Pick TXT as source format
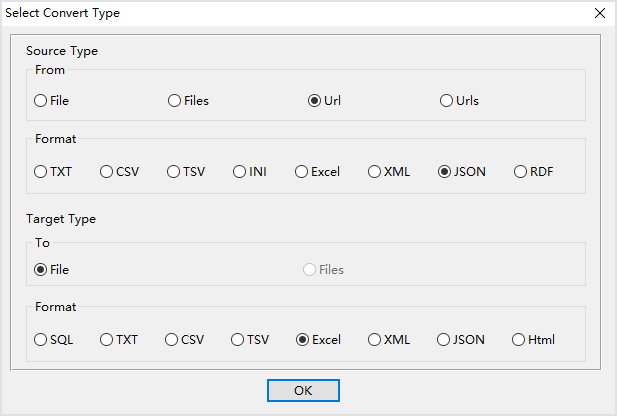Viewport: 617px width, 416px height. [x=41, y=172]
